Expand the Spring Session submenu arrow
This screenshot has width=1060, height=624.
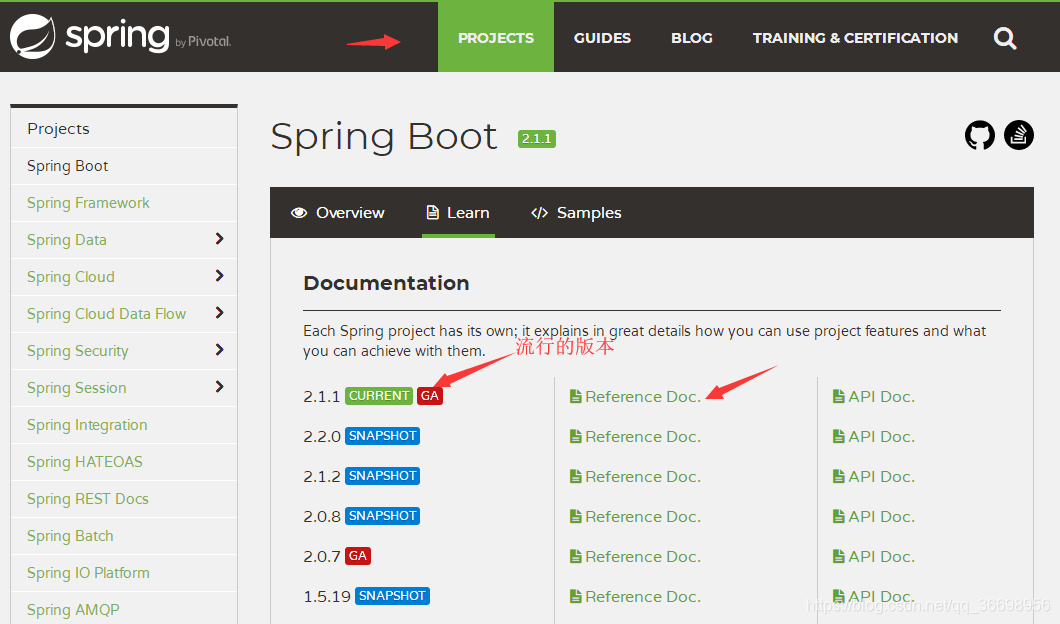(x=219, y=387)
